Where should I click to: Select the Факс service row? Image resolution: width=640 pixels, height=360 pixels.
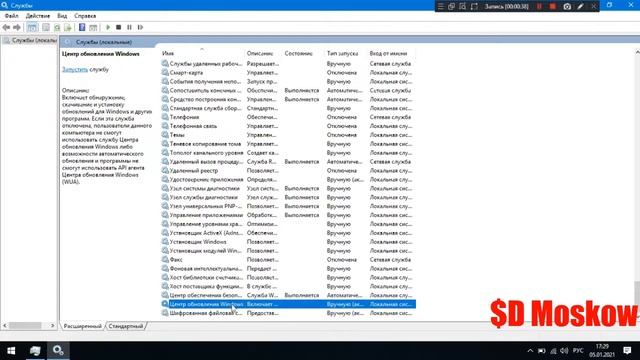coord(288,260)
